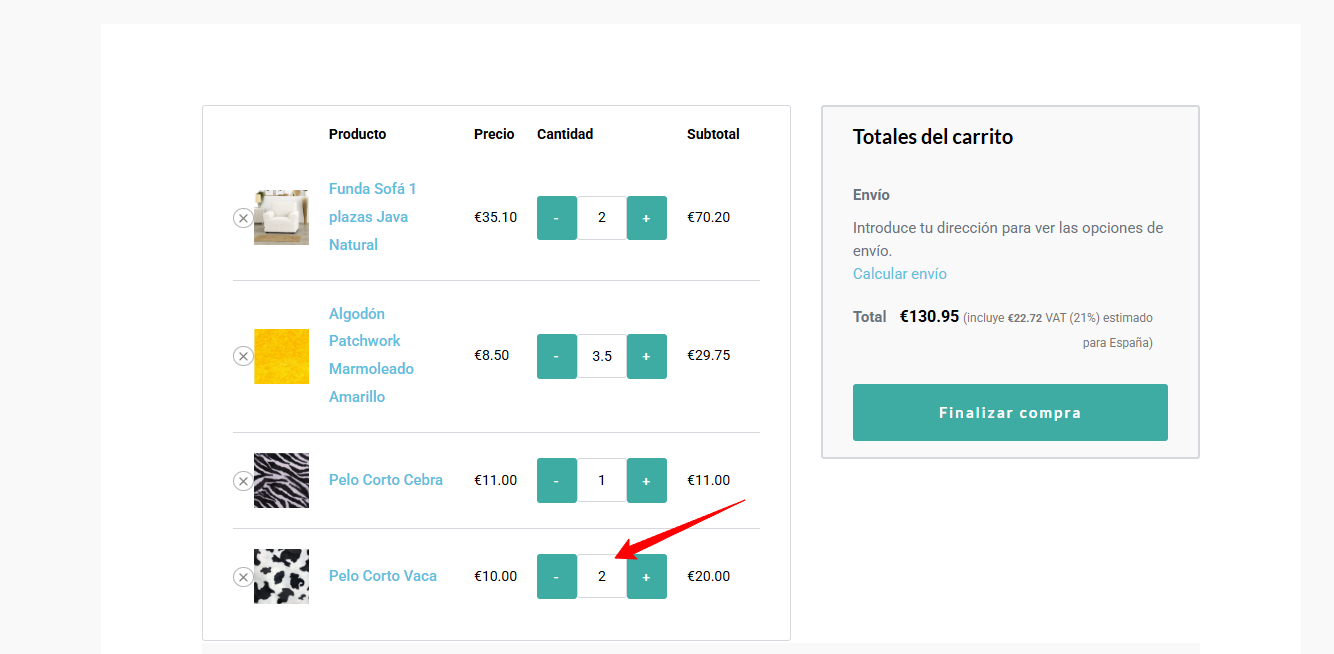Image resolution: width=1334 pixels, height=654 pixels.
Task: Open the Calcular envío link
Action: point(899,274)
